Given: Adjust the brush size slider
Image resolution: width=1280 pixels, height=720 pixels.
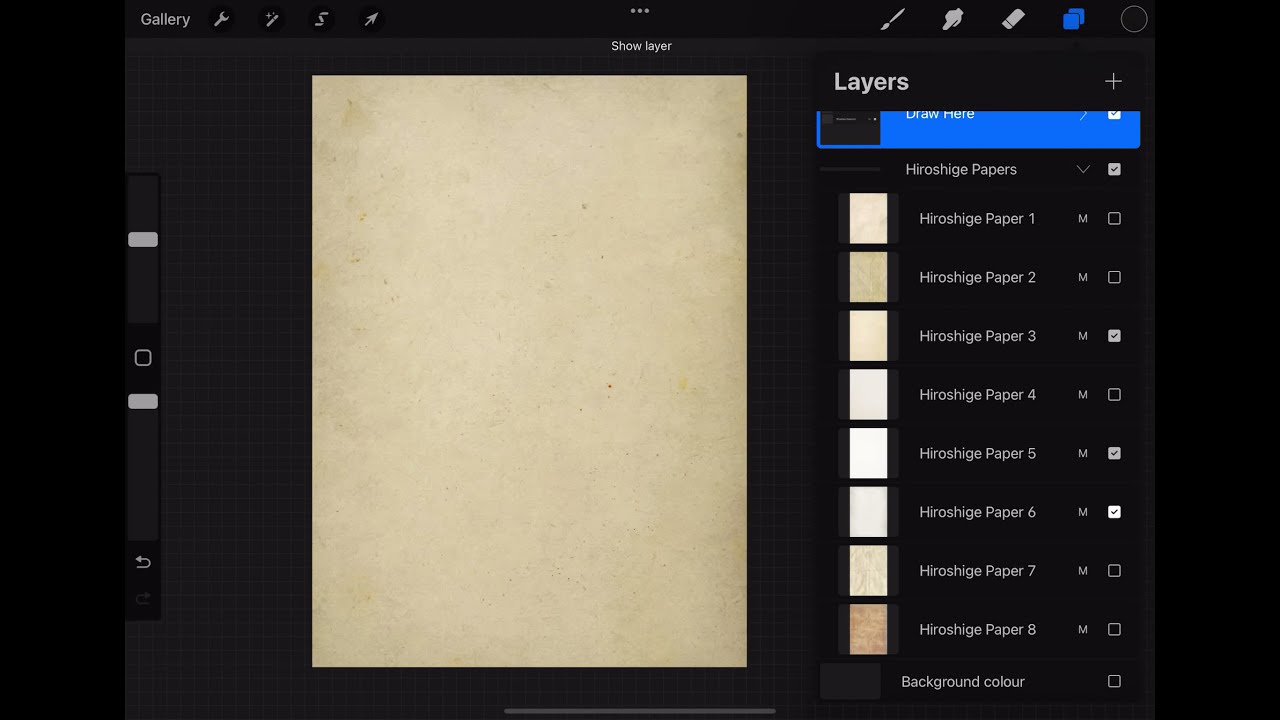Looking at the screenshot, I should [143, 240].
